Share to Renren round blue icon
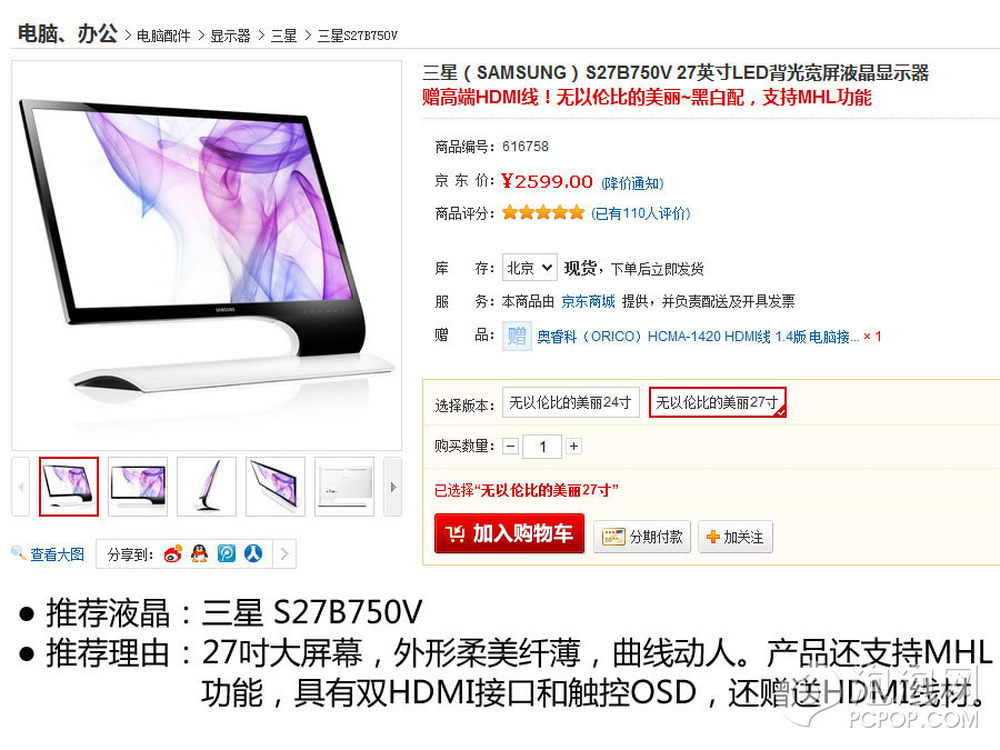Image resolution: width=1000 pixels, height=750 pixels. pos(253,554)
